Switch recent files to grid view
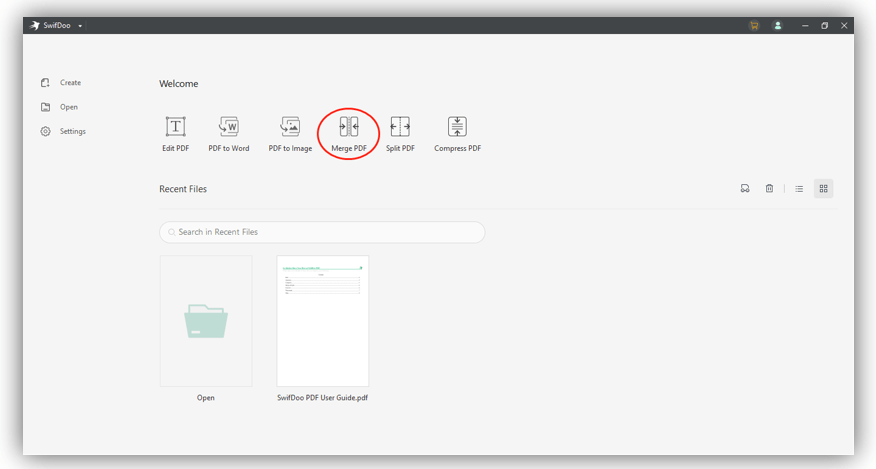Viewport: 876px width, 469px height. point(823,189)
